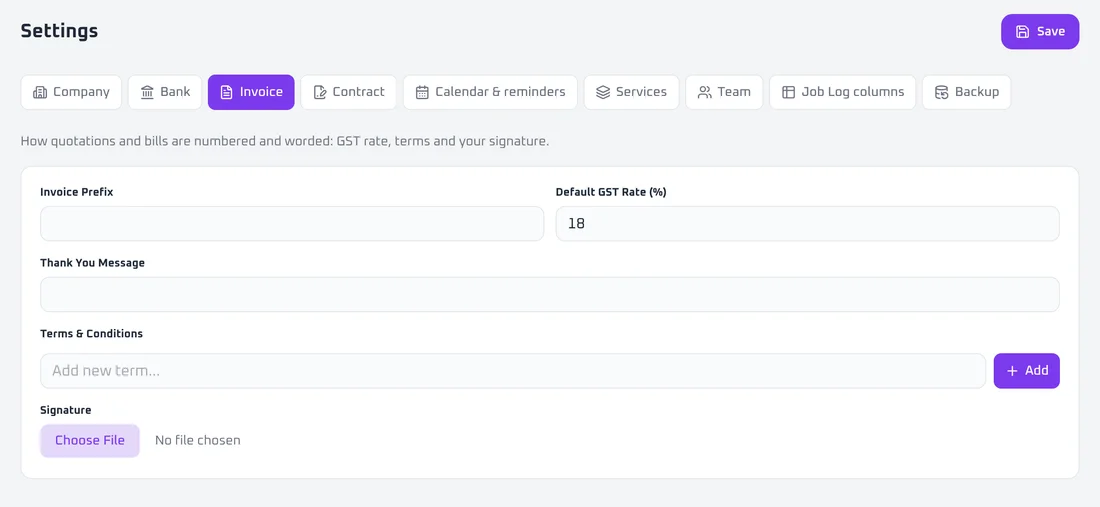Open the Contract tab
The image size is (1100, 507).
click(349, 92)
